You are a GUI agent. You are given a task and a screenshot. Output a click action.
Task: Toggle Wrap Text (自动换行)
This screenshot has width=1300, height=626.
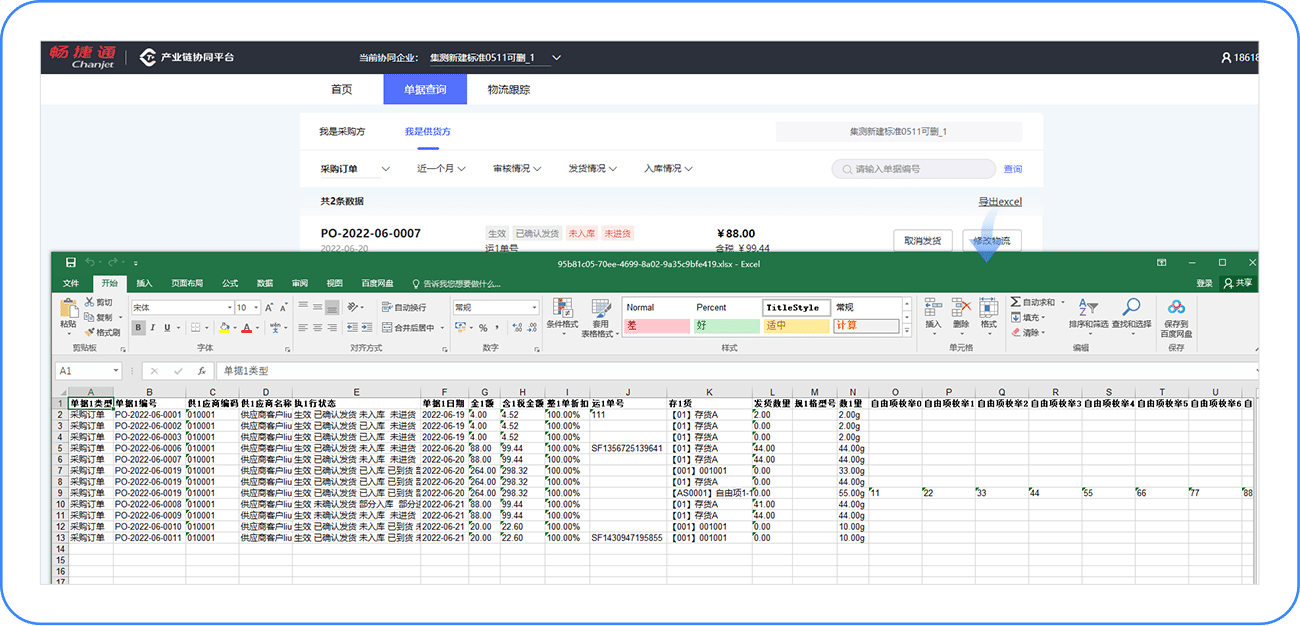405,308
